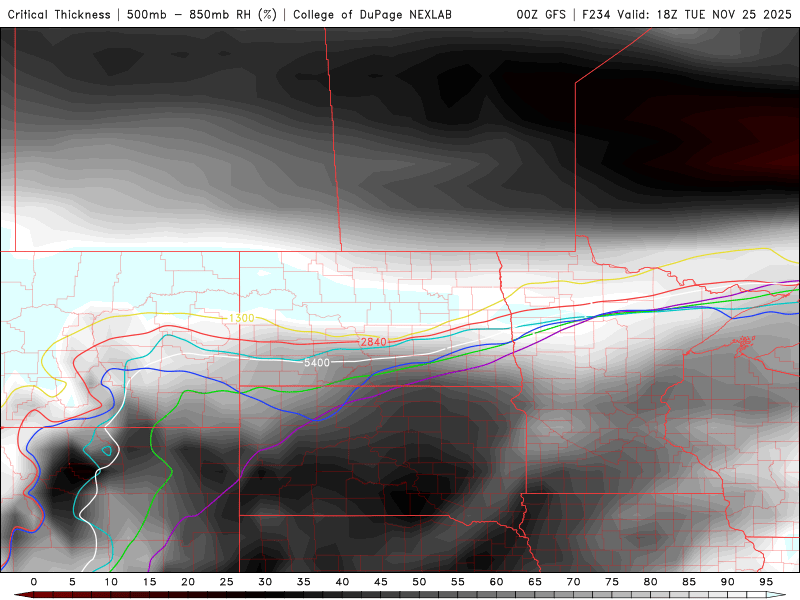Select the '15' tick on the color scale
This screenshot has width=800, height=600.
coord(149,582)
